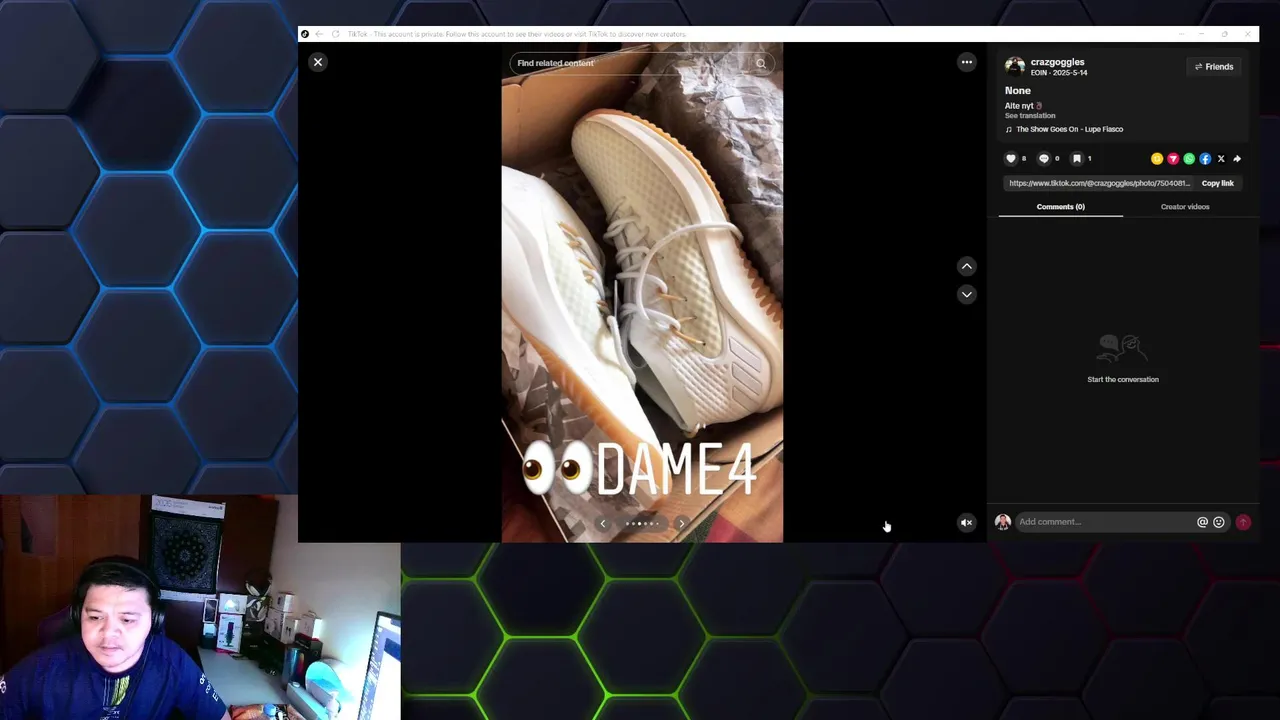
Task: Share the post to Facebook
Action: pos(1205,159)
